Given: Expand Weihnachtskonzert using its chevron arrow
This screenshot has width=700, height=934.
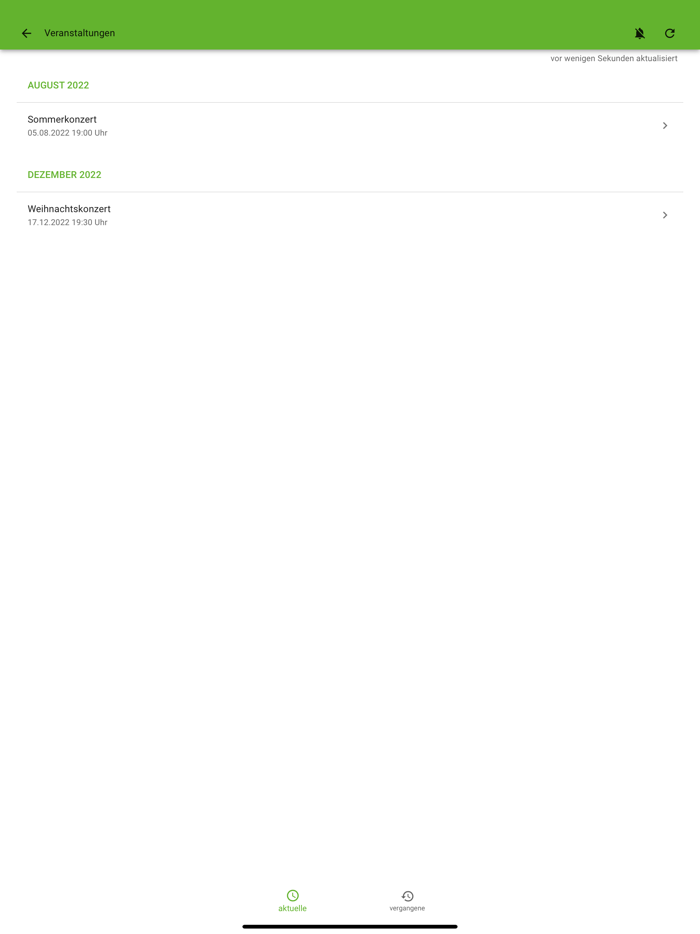Looking at the screenshot, I should [665, 215].
